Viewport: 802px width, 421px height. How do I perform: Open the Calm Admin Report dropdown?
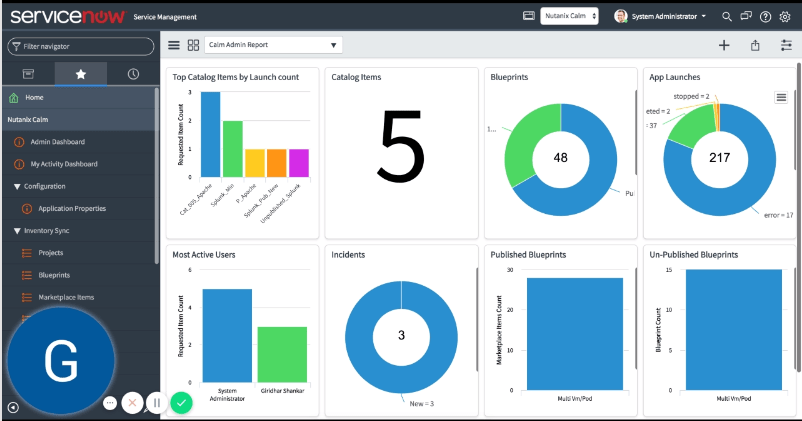273,45
